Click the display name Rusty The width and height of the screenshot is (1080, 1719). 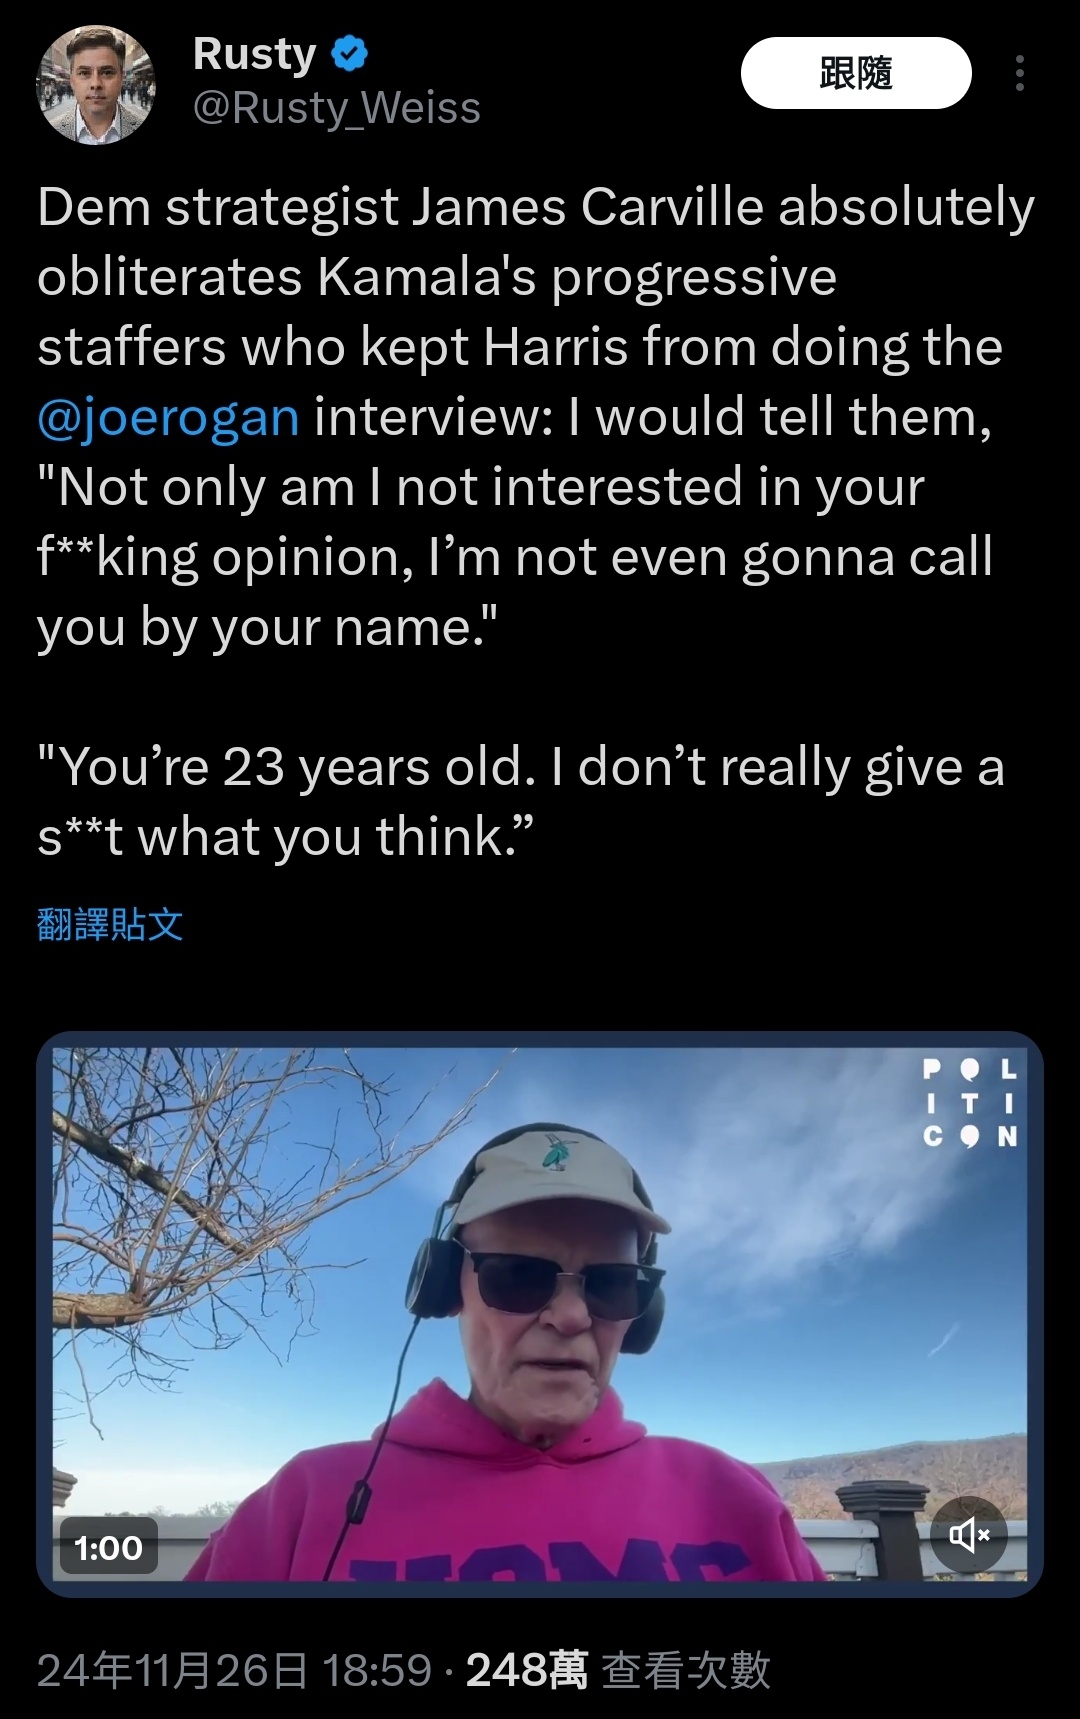point(255,54)
